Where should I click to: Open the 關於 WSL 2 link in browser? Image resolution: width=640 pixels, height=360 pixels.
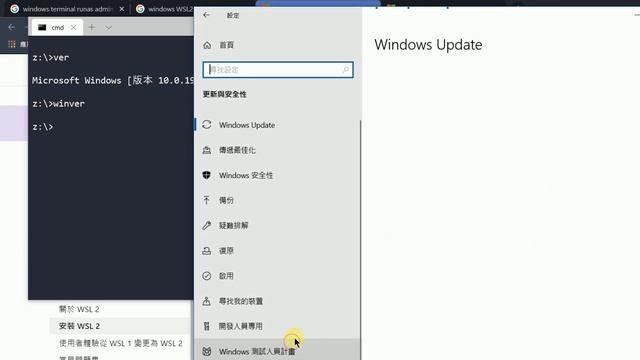click(x=79, y=309)
